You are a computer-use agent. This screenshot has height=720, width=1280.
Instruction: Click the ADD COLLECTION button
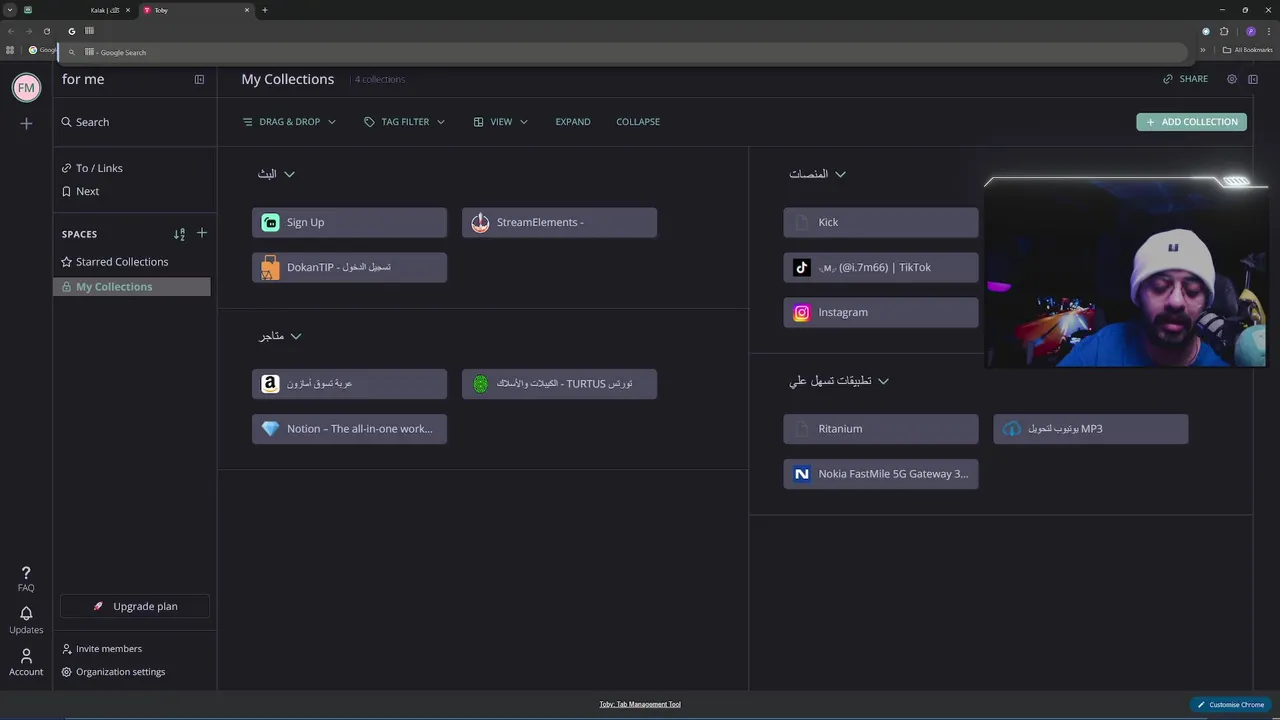[x=1191, y=122]
